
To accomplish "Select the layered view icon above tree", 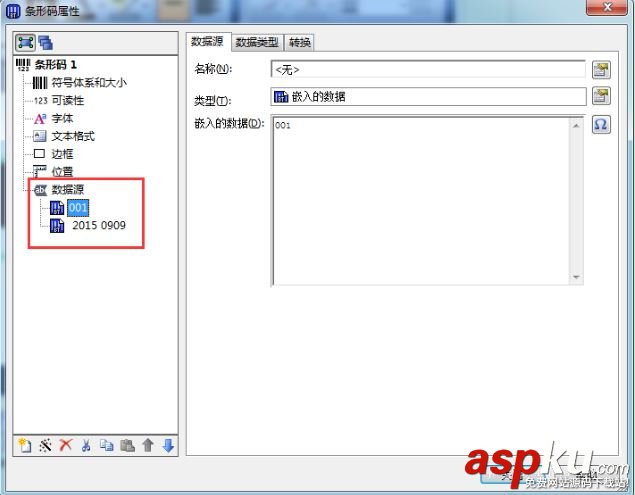I will coord(46,43).
